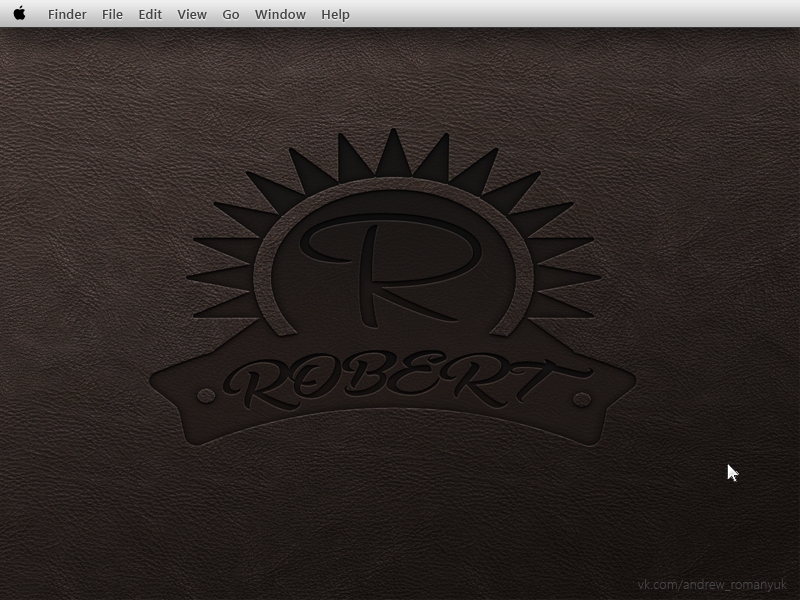Image resolution: width=800 pixels, height=600 pixels.
Task: Open the Finder menu
Action: (x=67, y=14)
